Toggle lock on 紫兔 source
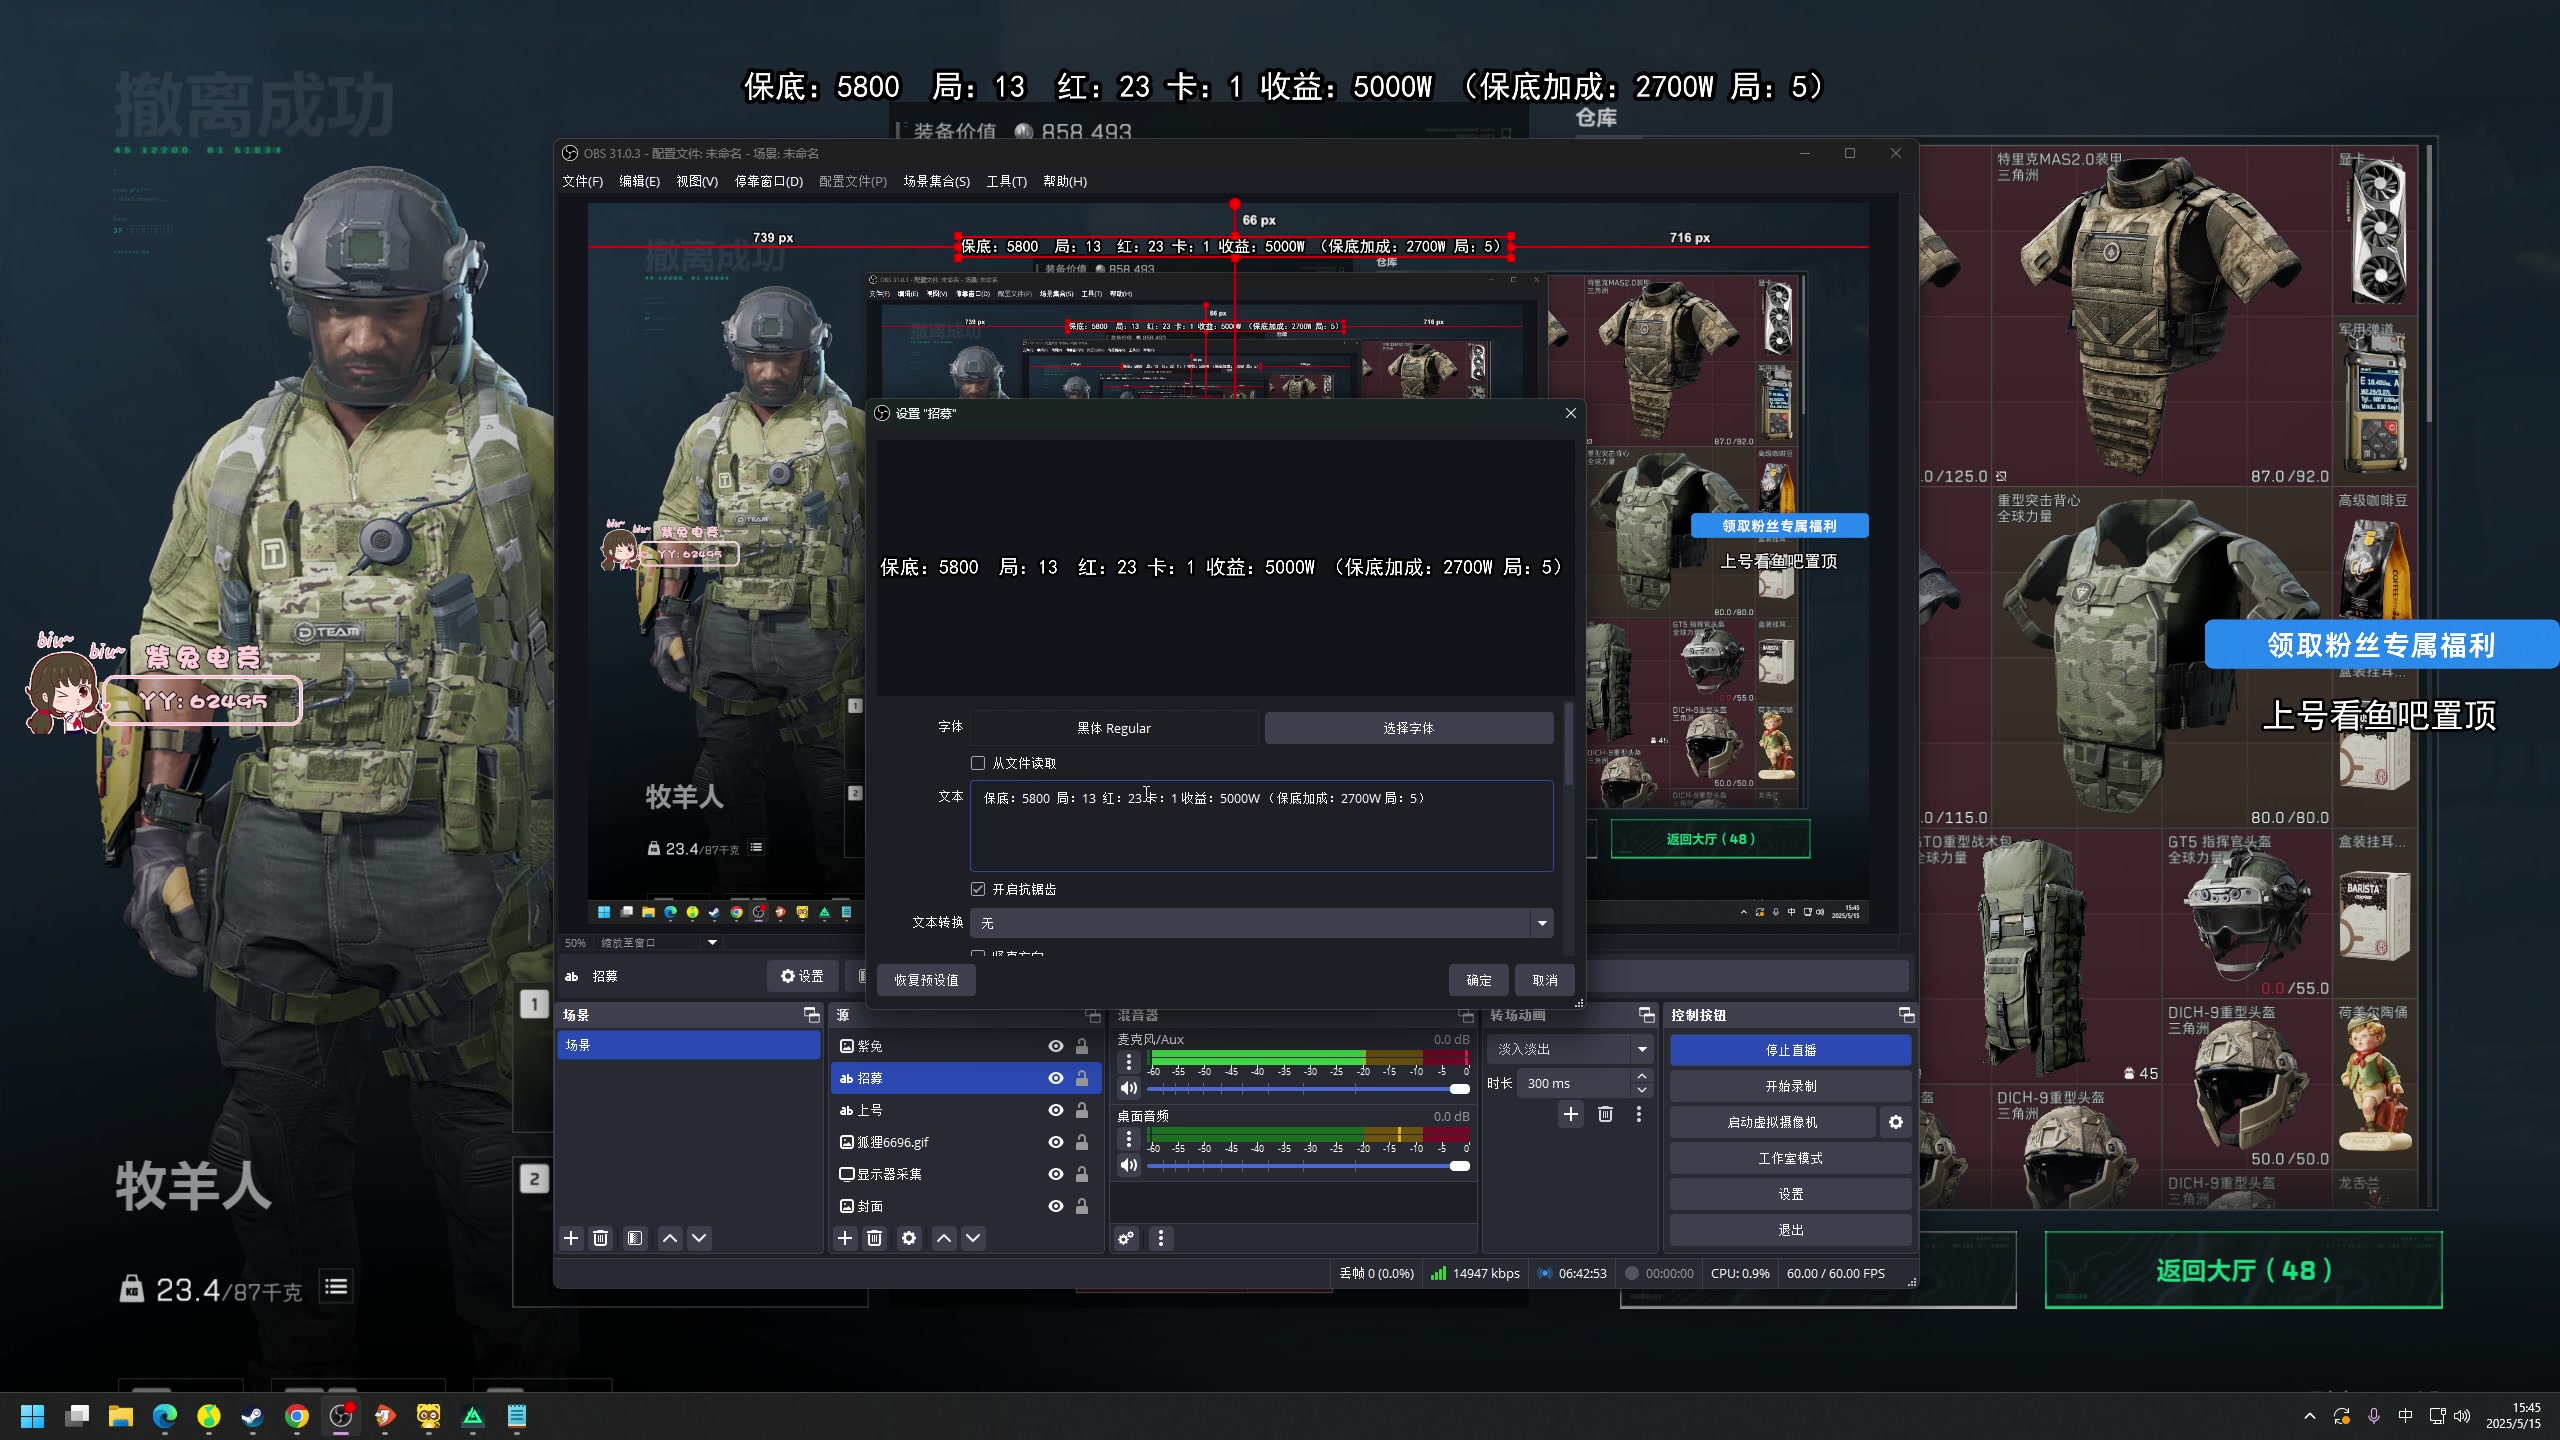 point(1082,1046)
